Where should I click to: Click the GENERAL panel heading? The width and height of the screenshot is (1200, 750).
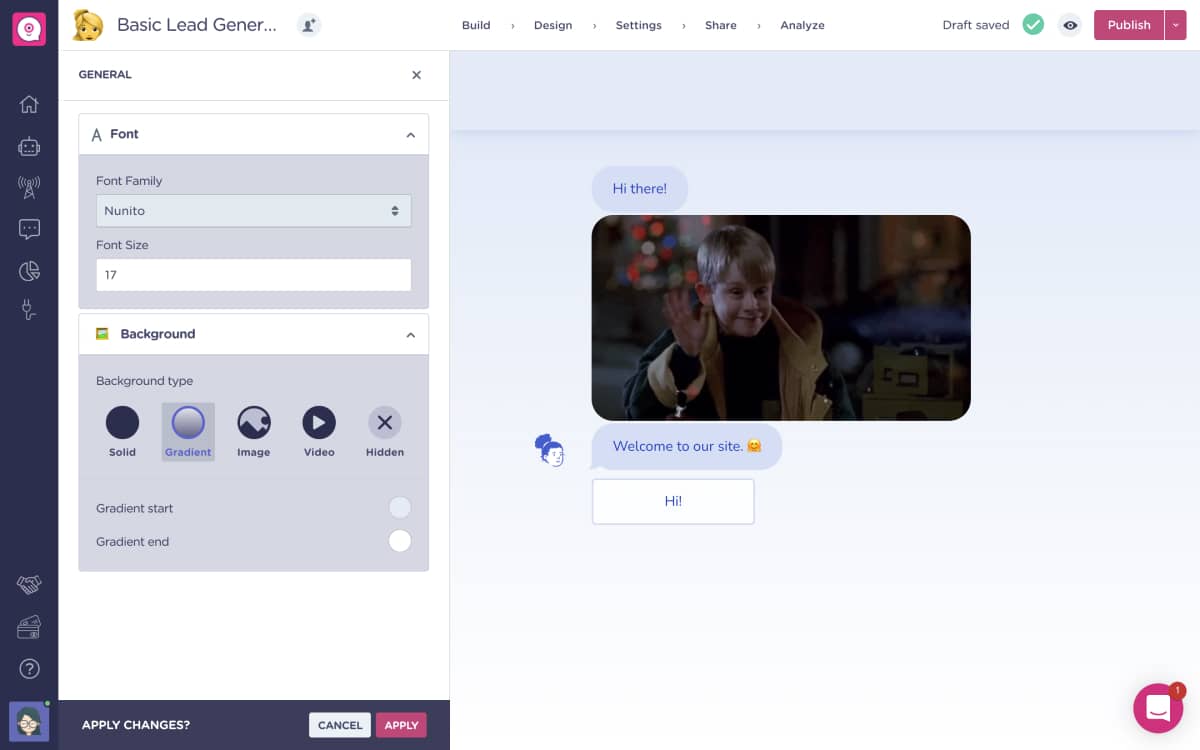coord(105,75)
